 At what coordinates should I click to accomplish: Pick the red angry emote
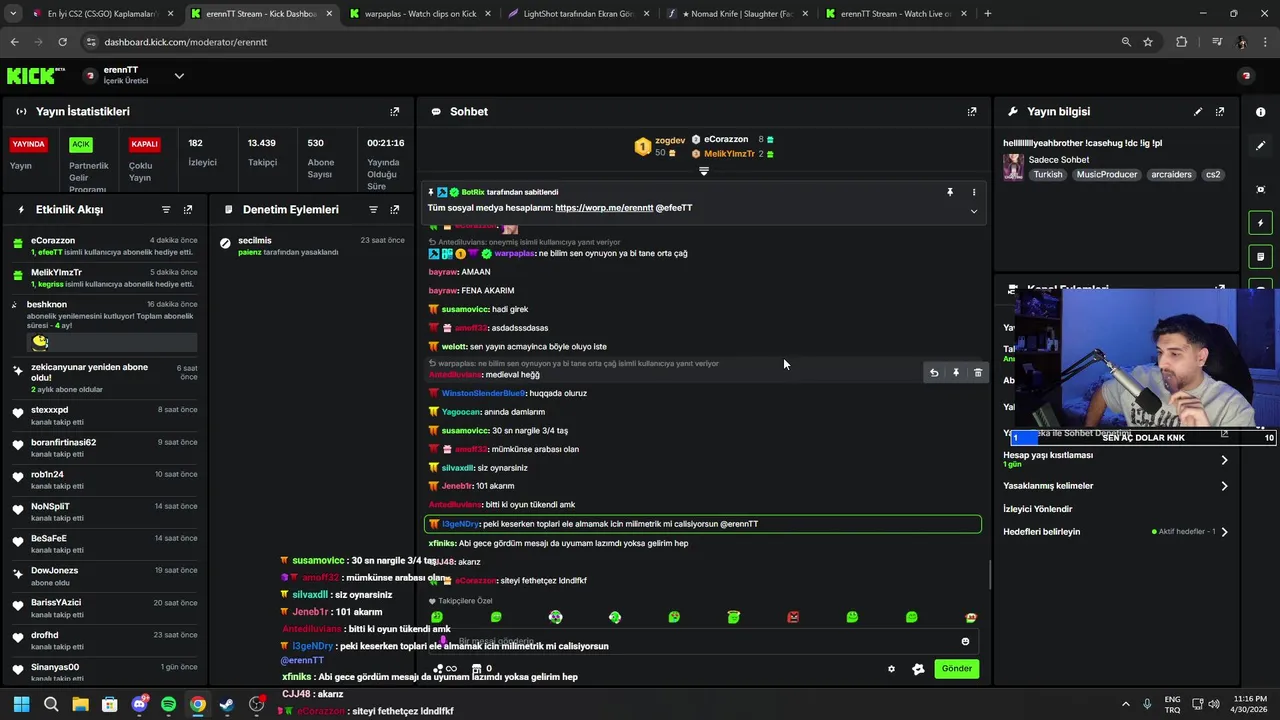point(793,617)
